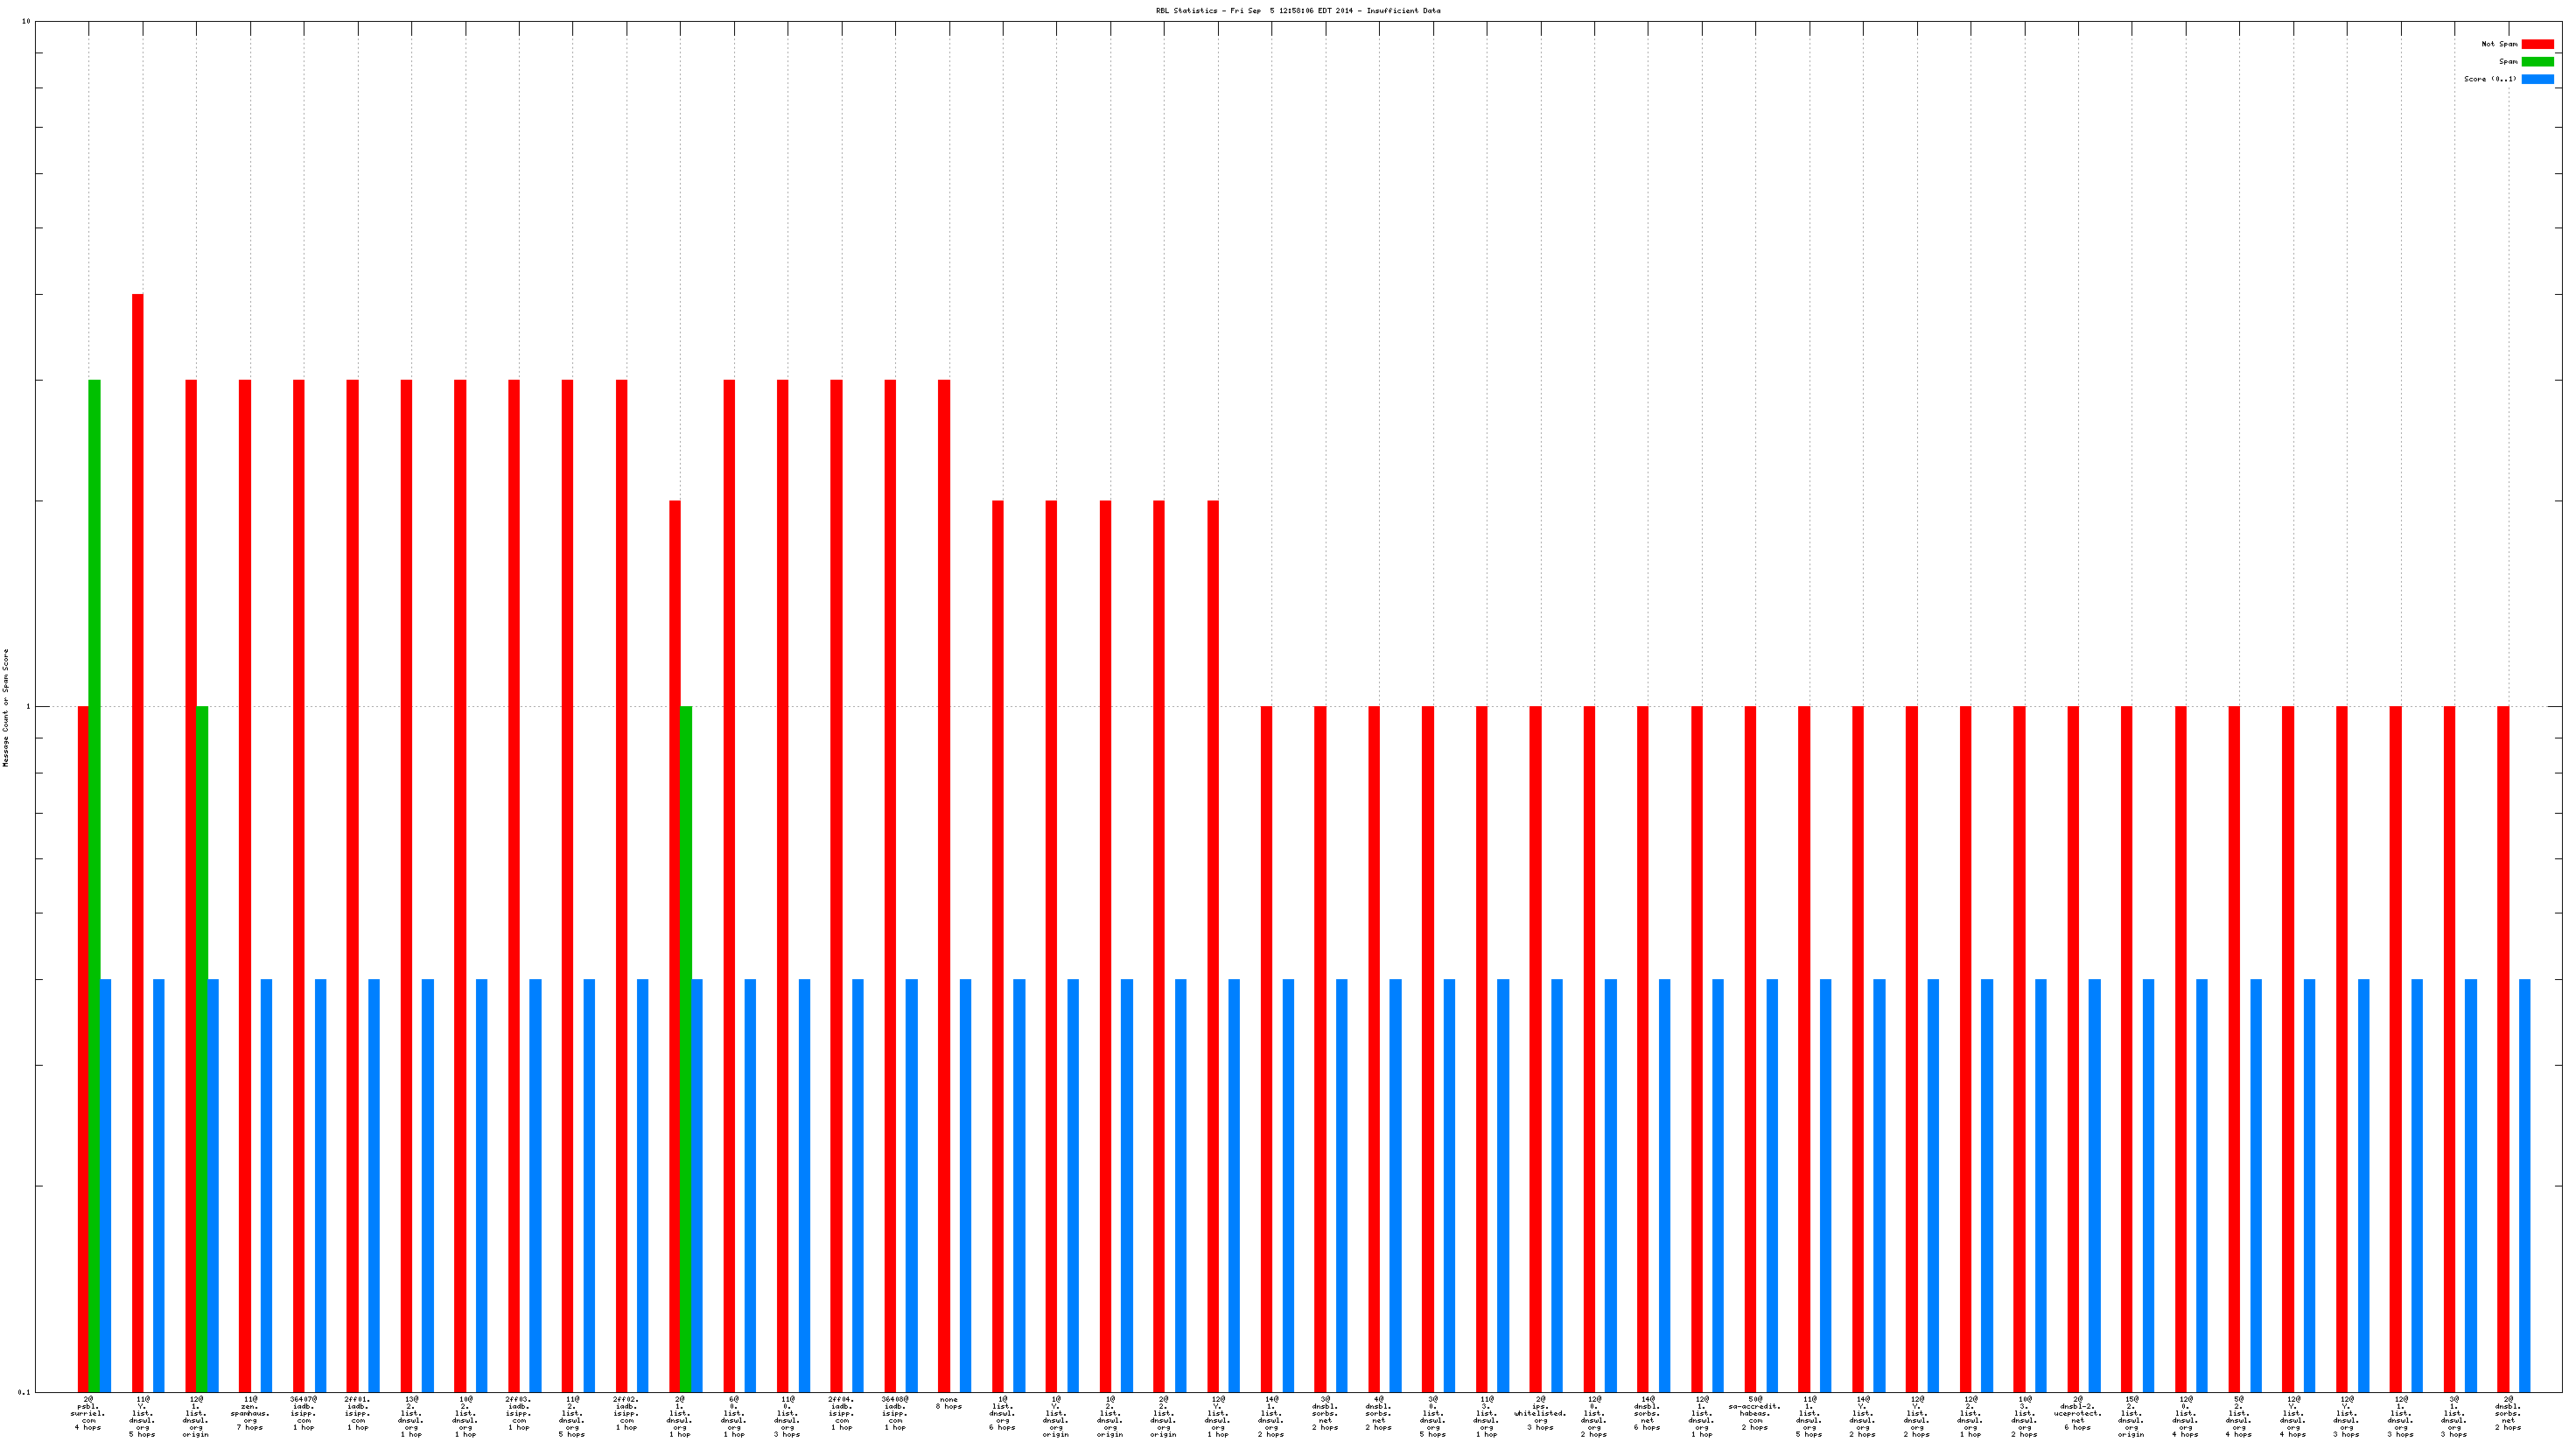This screenshot has height=1449, width=2576.
Task: Click the RBL Statistics chart title
Action: click(1298, 11)
